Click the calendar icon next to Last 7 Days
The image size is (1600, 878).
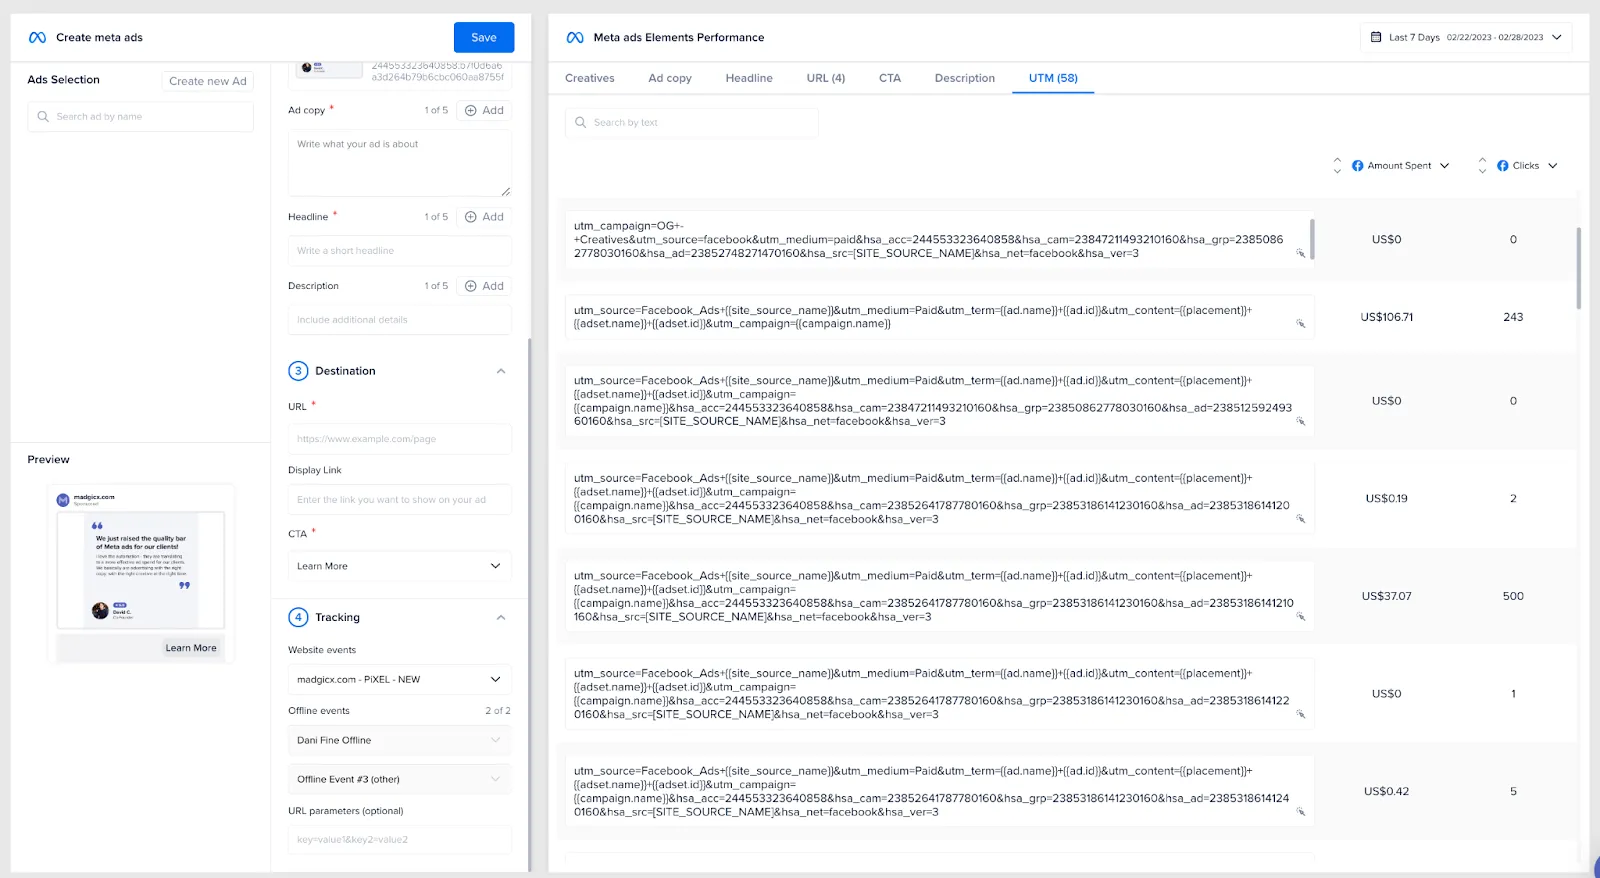[1376, 37]
